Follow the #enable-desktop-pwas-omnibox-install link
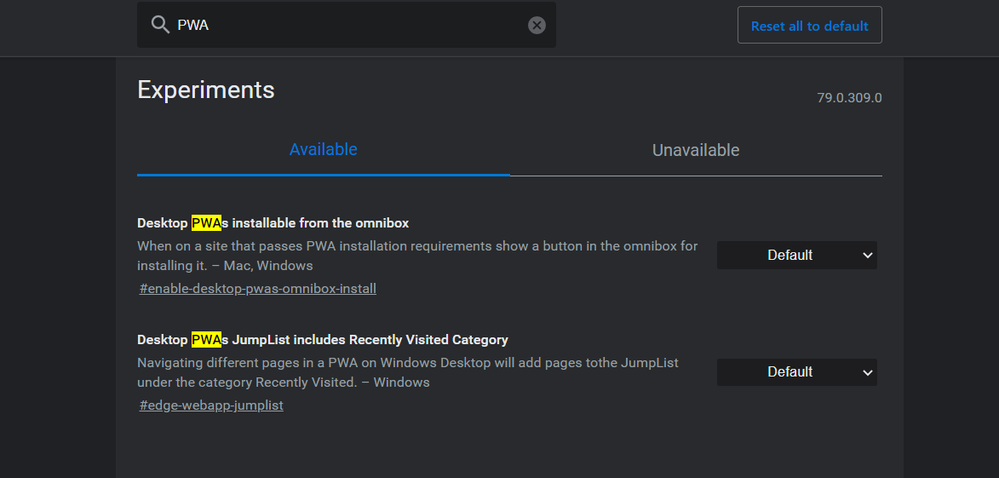The width and height of the screenshot is (999, 478). click(x=258, y=289)
